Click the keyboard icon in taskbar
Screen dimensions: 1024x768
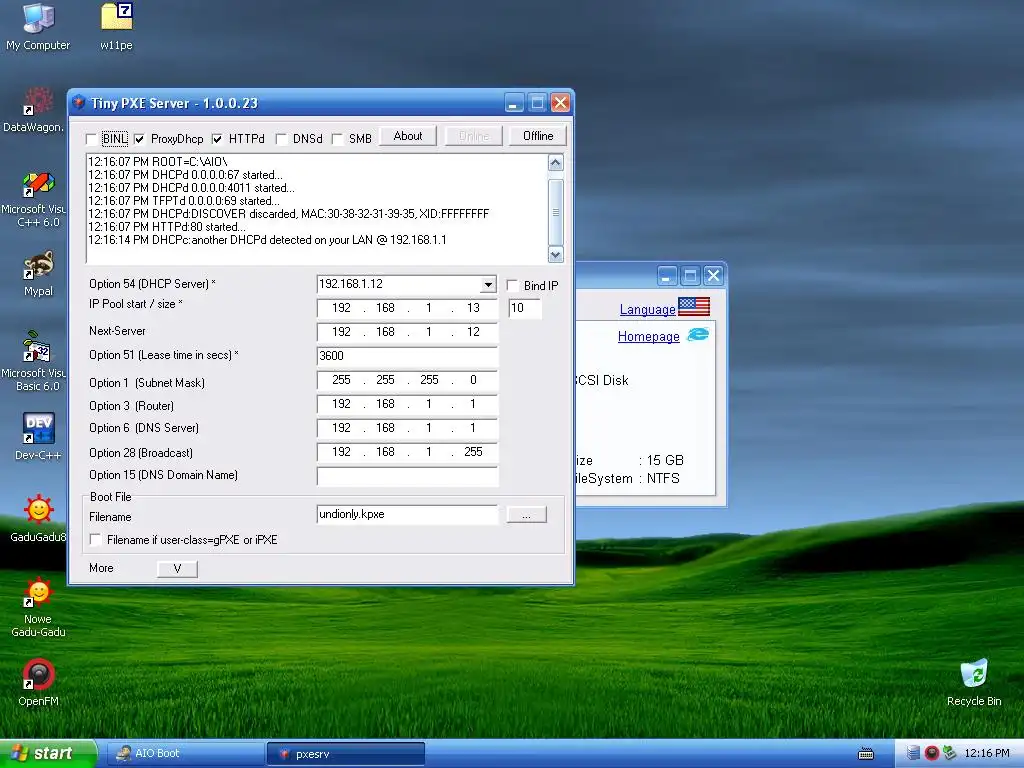[x=866, y=754]
